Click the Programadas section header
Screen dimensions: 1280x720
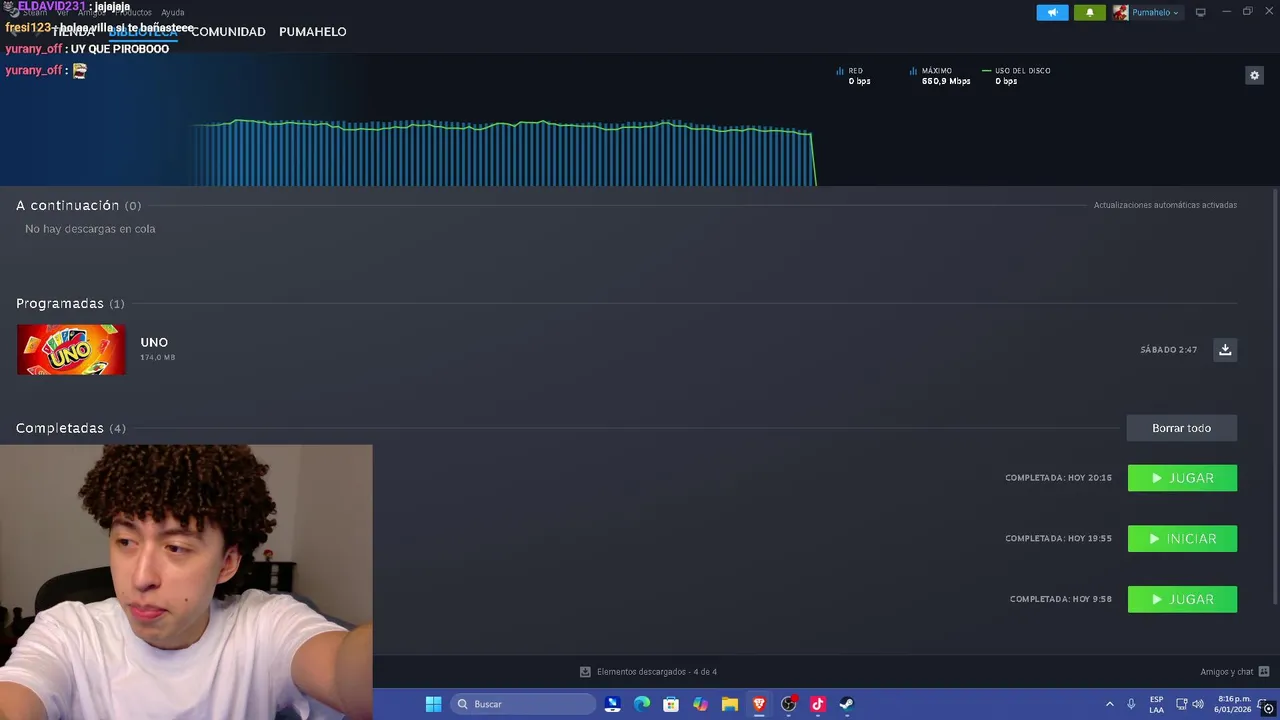70,303
